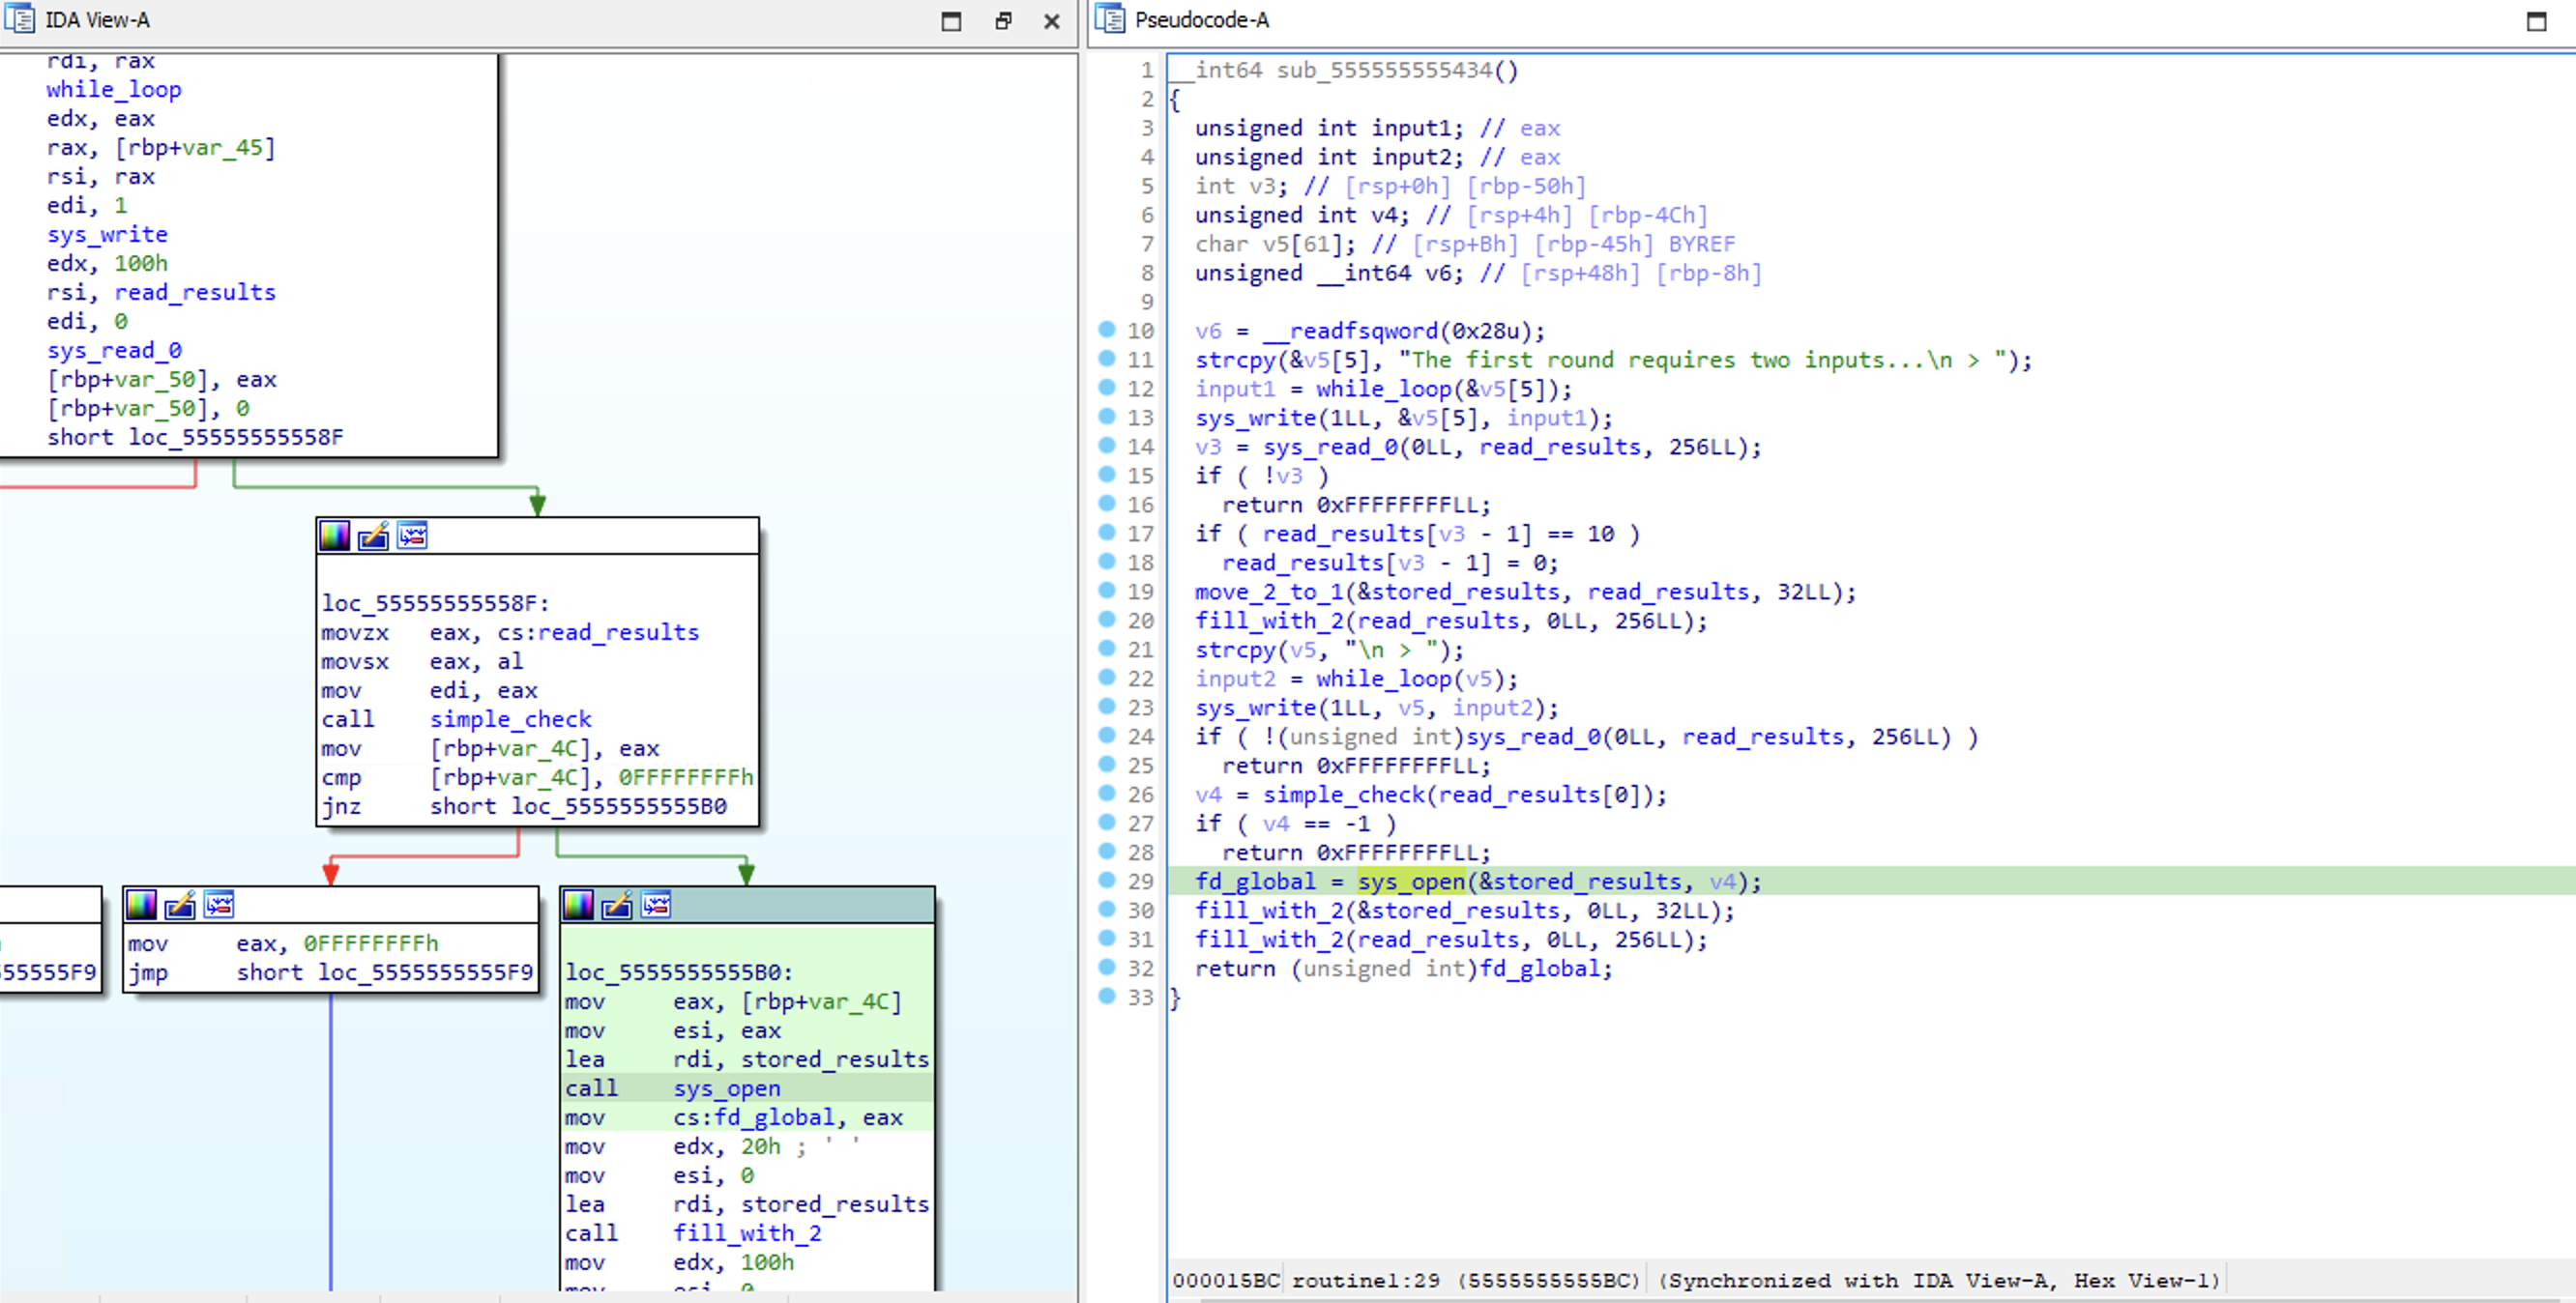Click while_loop in top graph block
Viewport: 2576px width, 1303px height.
point(113,89)
